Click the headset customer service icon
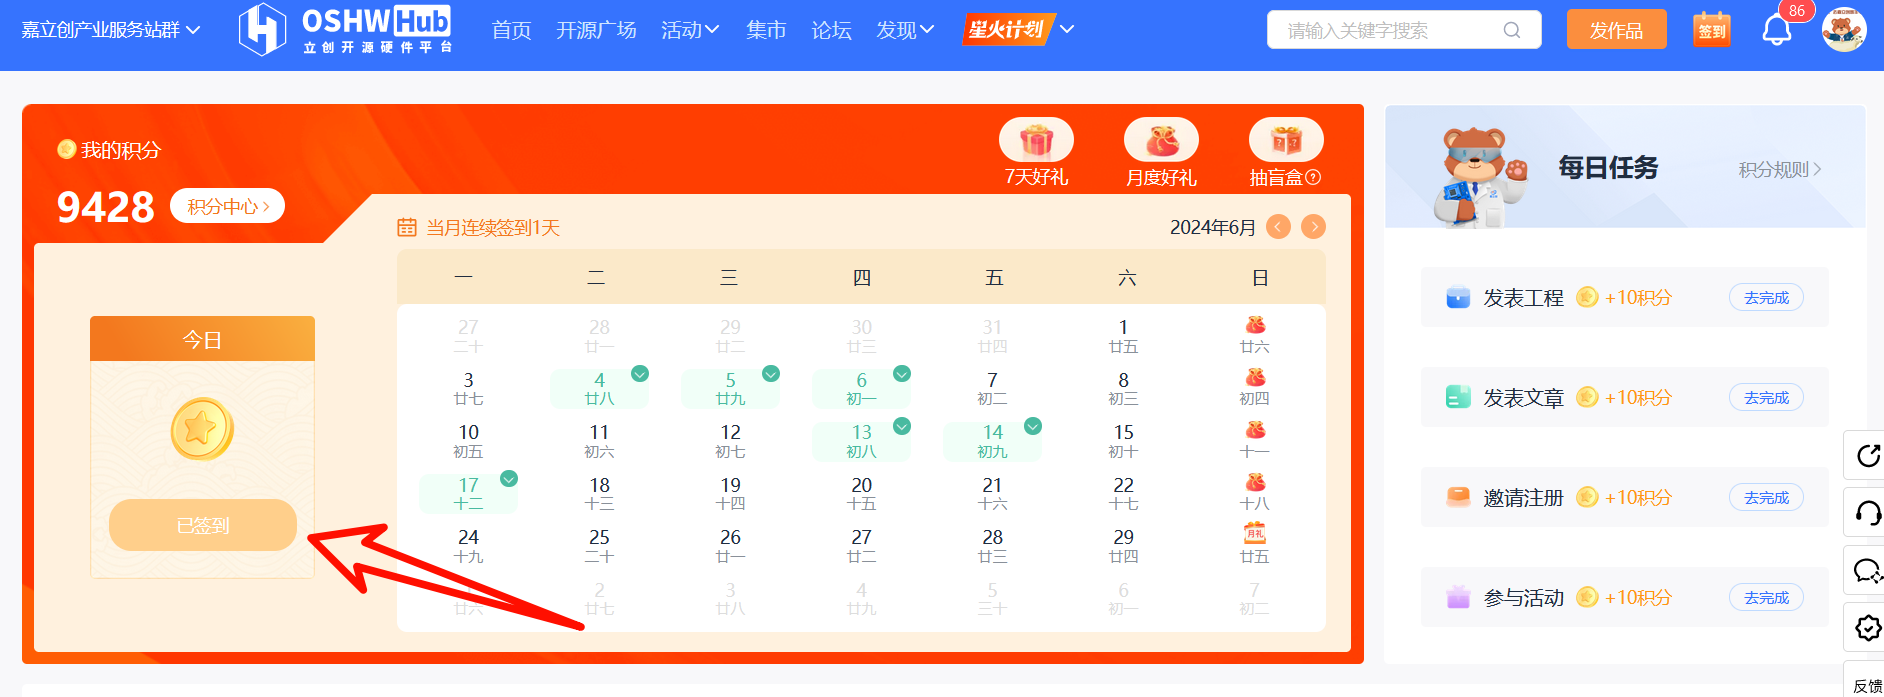This screenshot has height=697, width=1884. point(1866,513)
